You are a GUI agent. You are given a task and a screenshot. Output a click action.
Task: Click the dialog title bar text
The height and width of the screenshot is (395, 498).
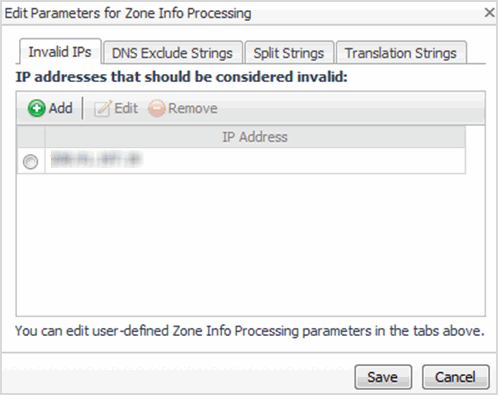pyautogui.click(x=128, y=13)
